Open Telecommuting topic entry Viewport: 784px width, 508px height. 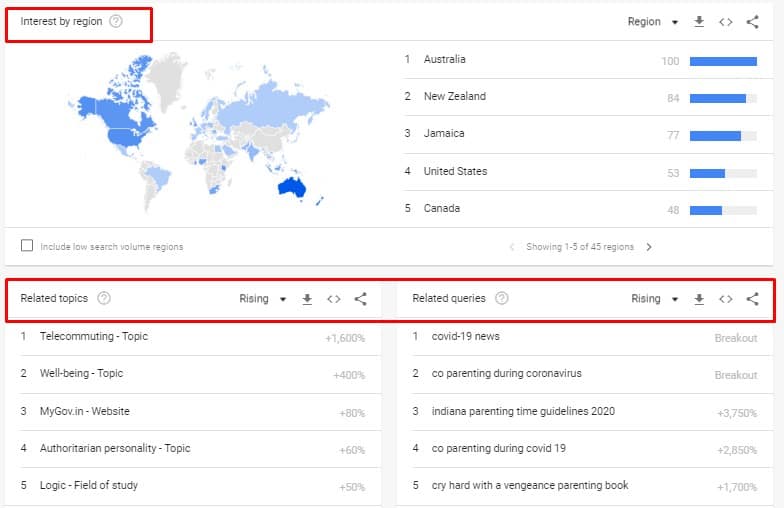tap(93, 336)
